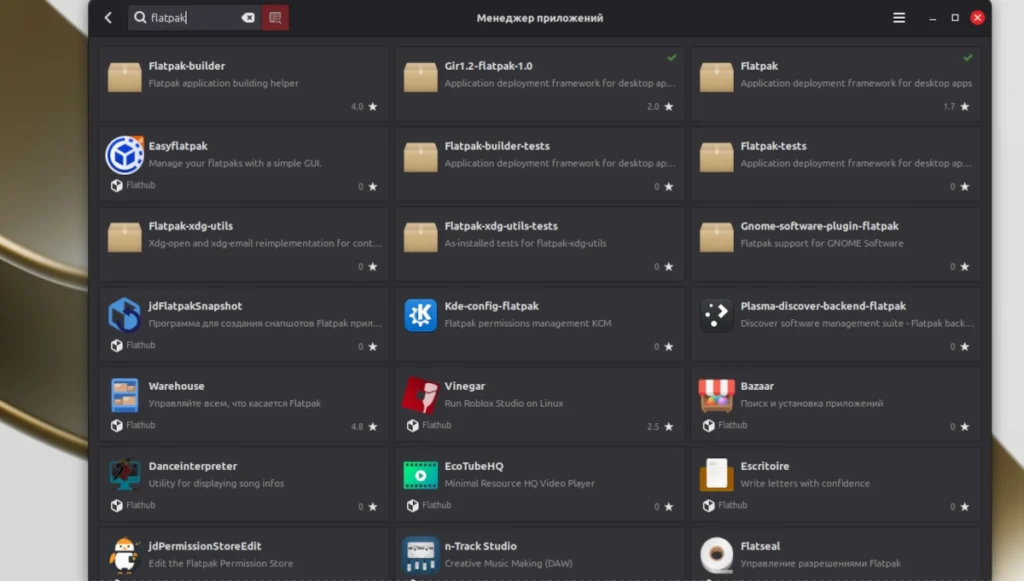
Task: Open the Warehouse title
Action: tap(176, 386)
